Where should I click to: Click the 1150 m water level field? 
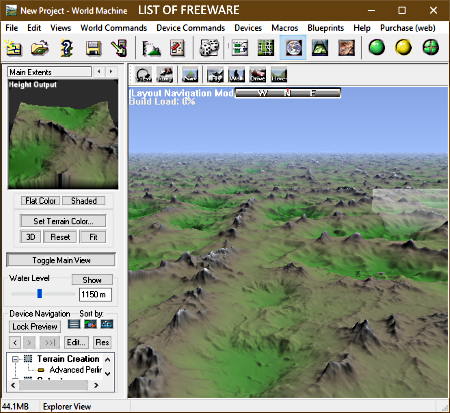click(x=95, y=294)
